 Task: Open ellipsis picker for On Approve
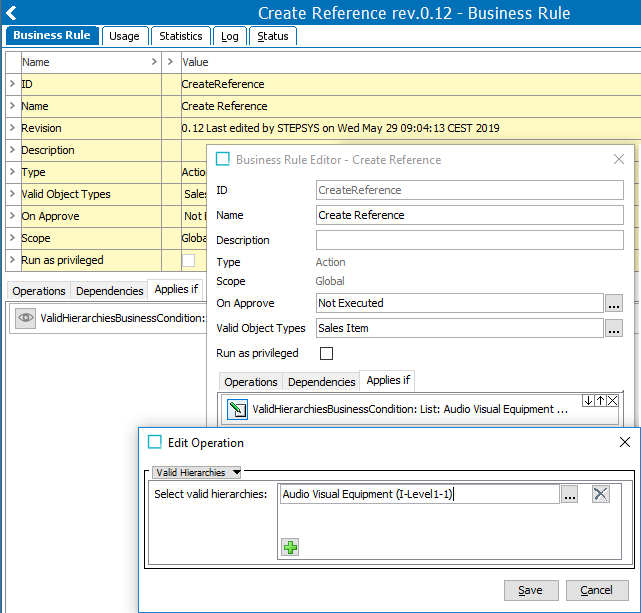coord(614,303)
